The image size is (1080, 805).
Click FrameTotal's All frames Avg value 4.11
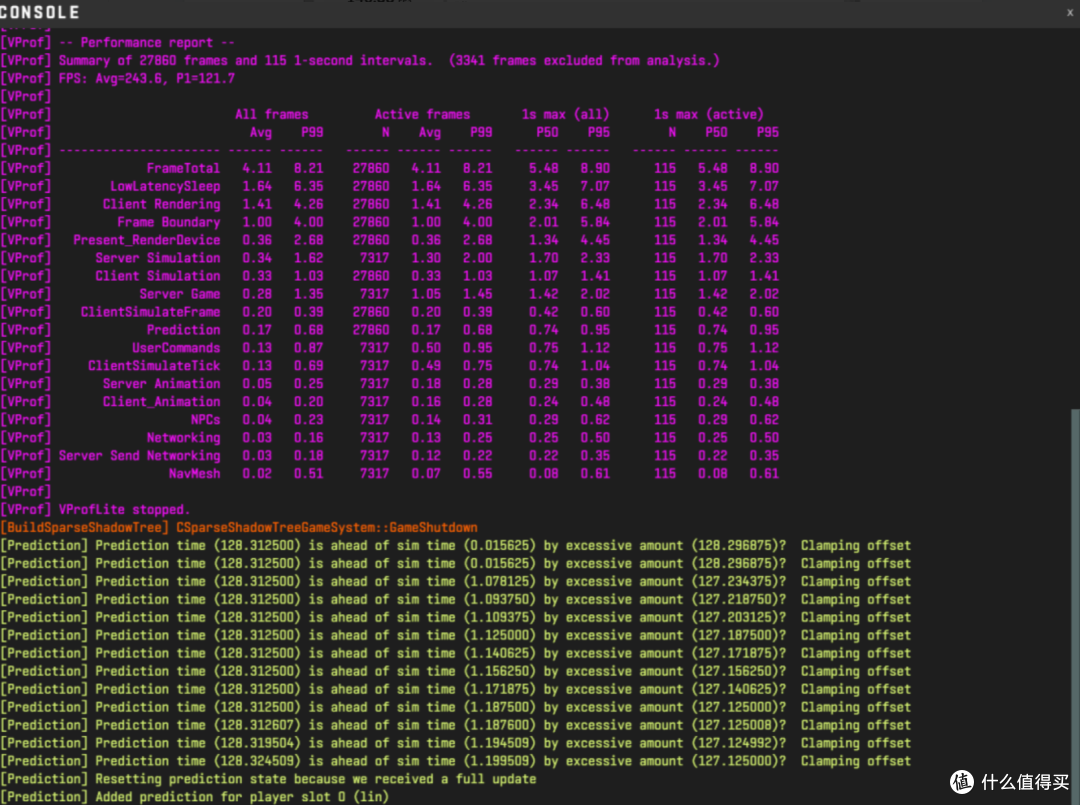point(257,168)
